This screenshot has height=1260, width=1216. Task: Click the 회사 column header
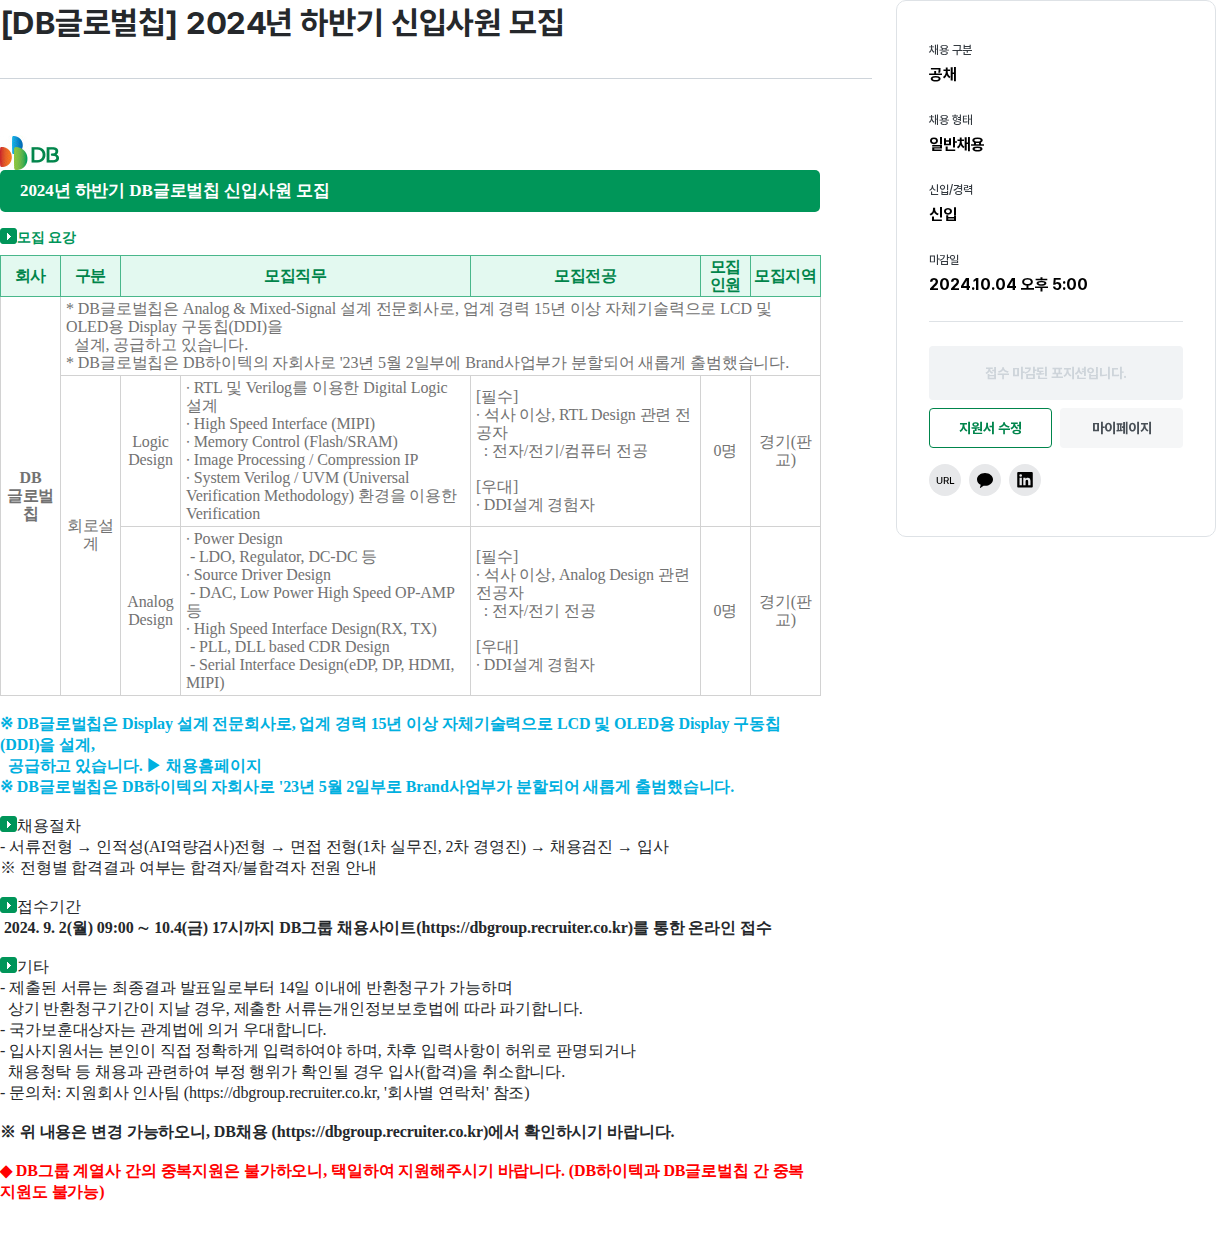point(31,276)
